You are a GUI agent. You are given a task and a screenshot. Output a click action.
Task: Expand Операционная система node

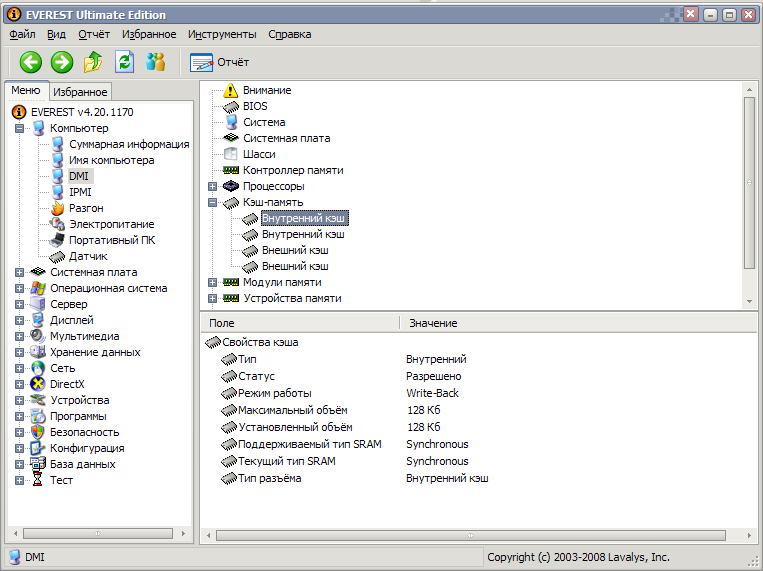(x=19, y=289)
